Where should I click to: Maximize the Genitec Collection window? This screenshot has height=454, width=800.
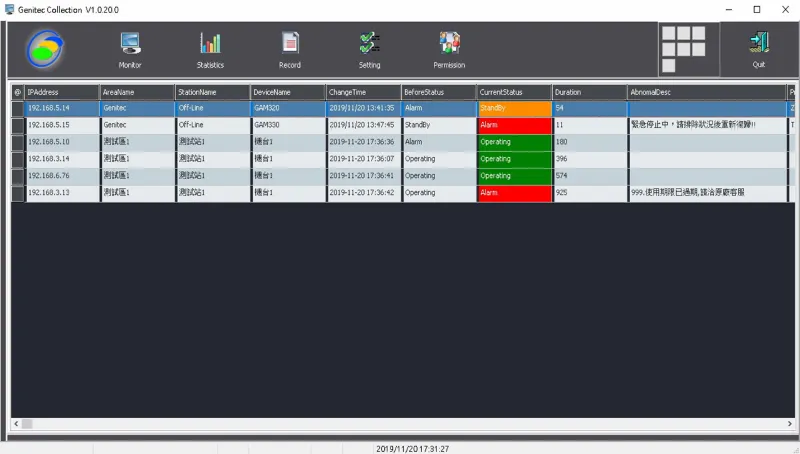(x=757, y=10)
